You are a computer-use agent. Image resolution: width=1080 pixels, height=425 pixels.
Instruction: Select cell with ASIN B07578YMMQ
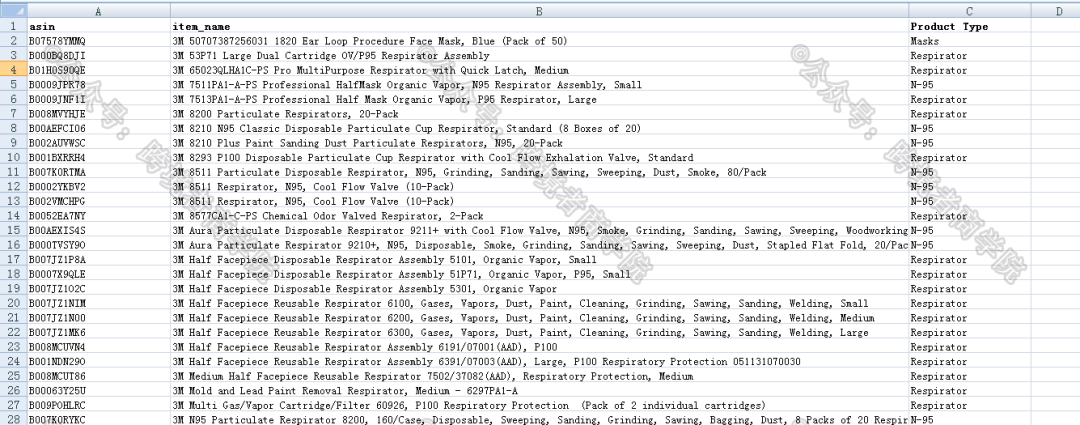pos(99,41)
